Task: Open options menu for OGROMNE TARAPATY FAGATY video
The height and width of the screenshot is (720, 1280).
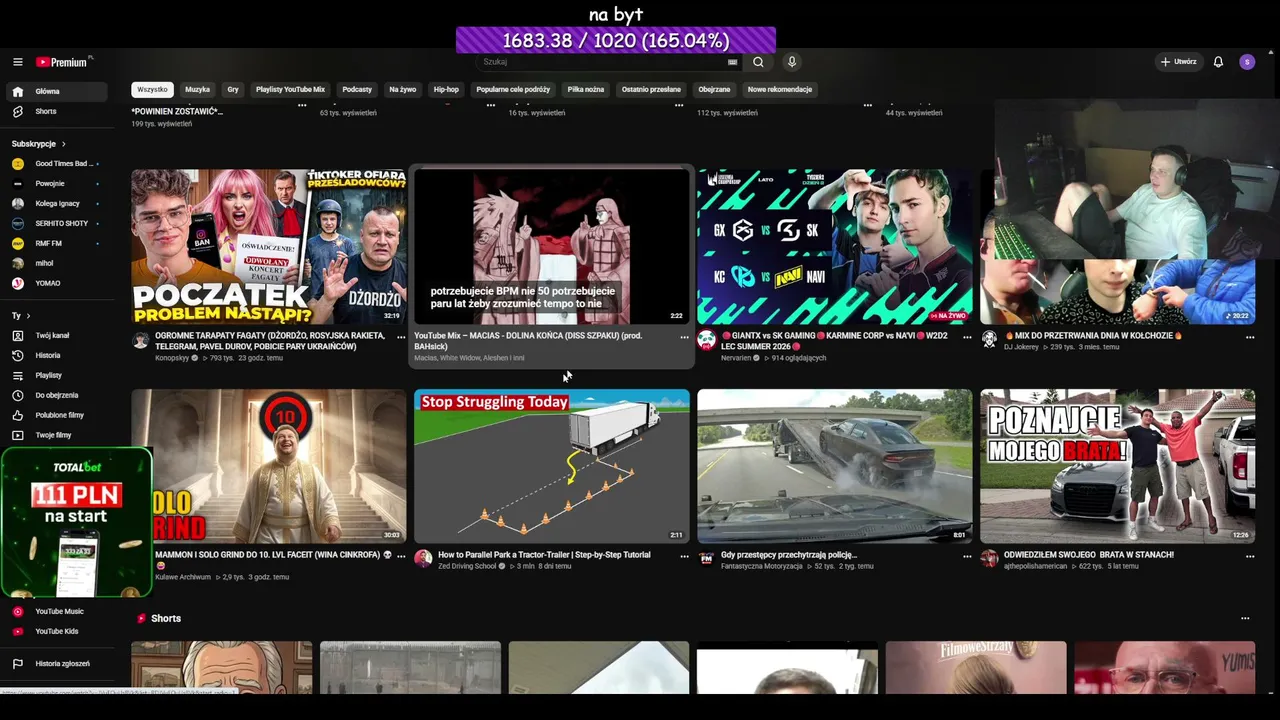Action: pos(401,337)
